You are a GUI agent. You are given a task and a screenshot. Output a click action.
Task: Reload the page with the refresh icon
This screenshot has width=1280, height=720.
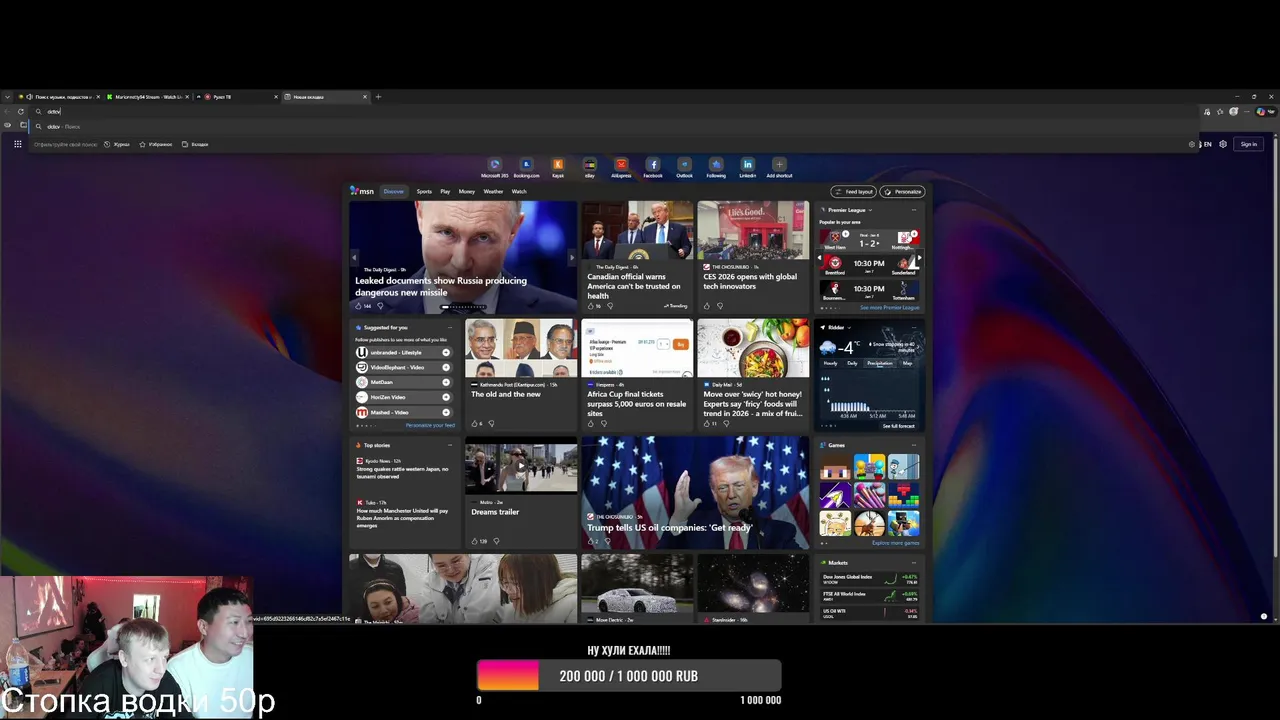pyautogui.click(x=21, y=111)
